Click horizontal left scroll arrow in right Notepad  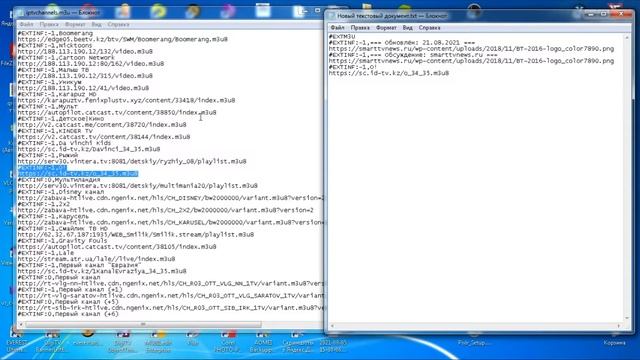pyautogui.click(x=332, y=326)
